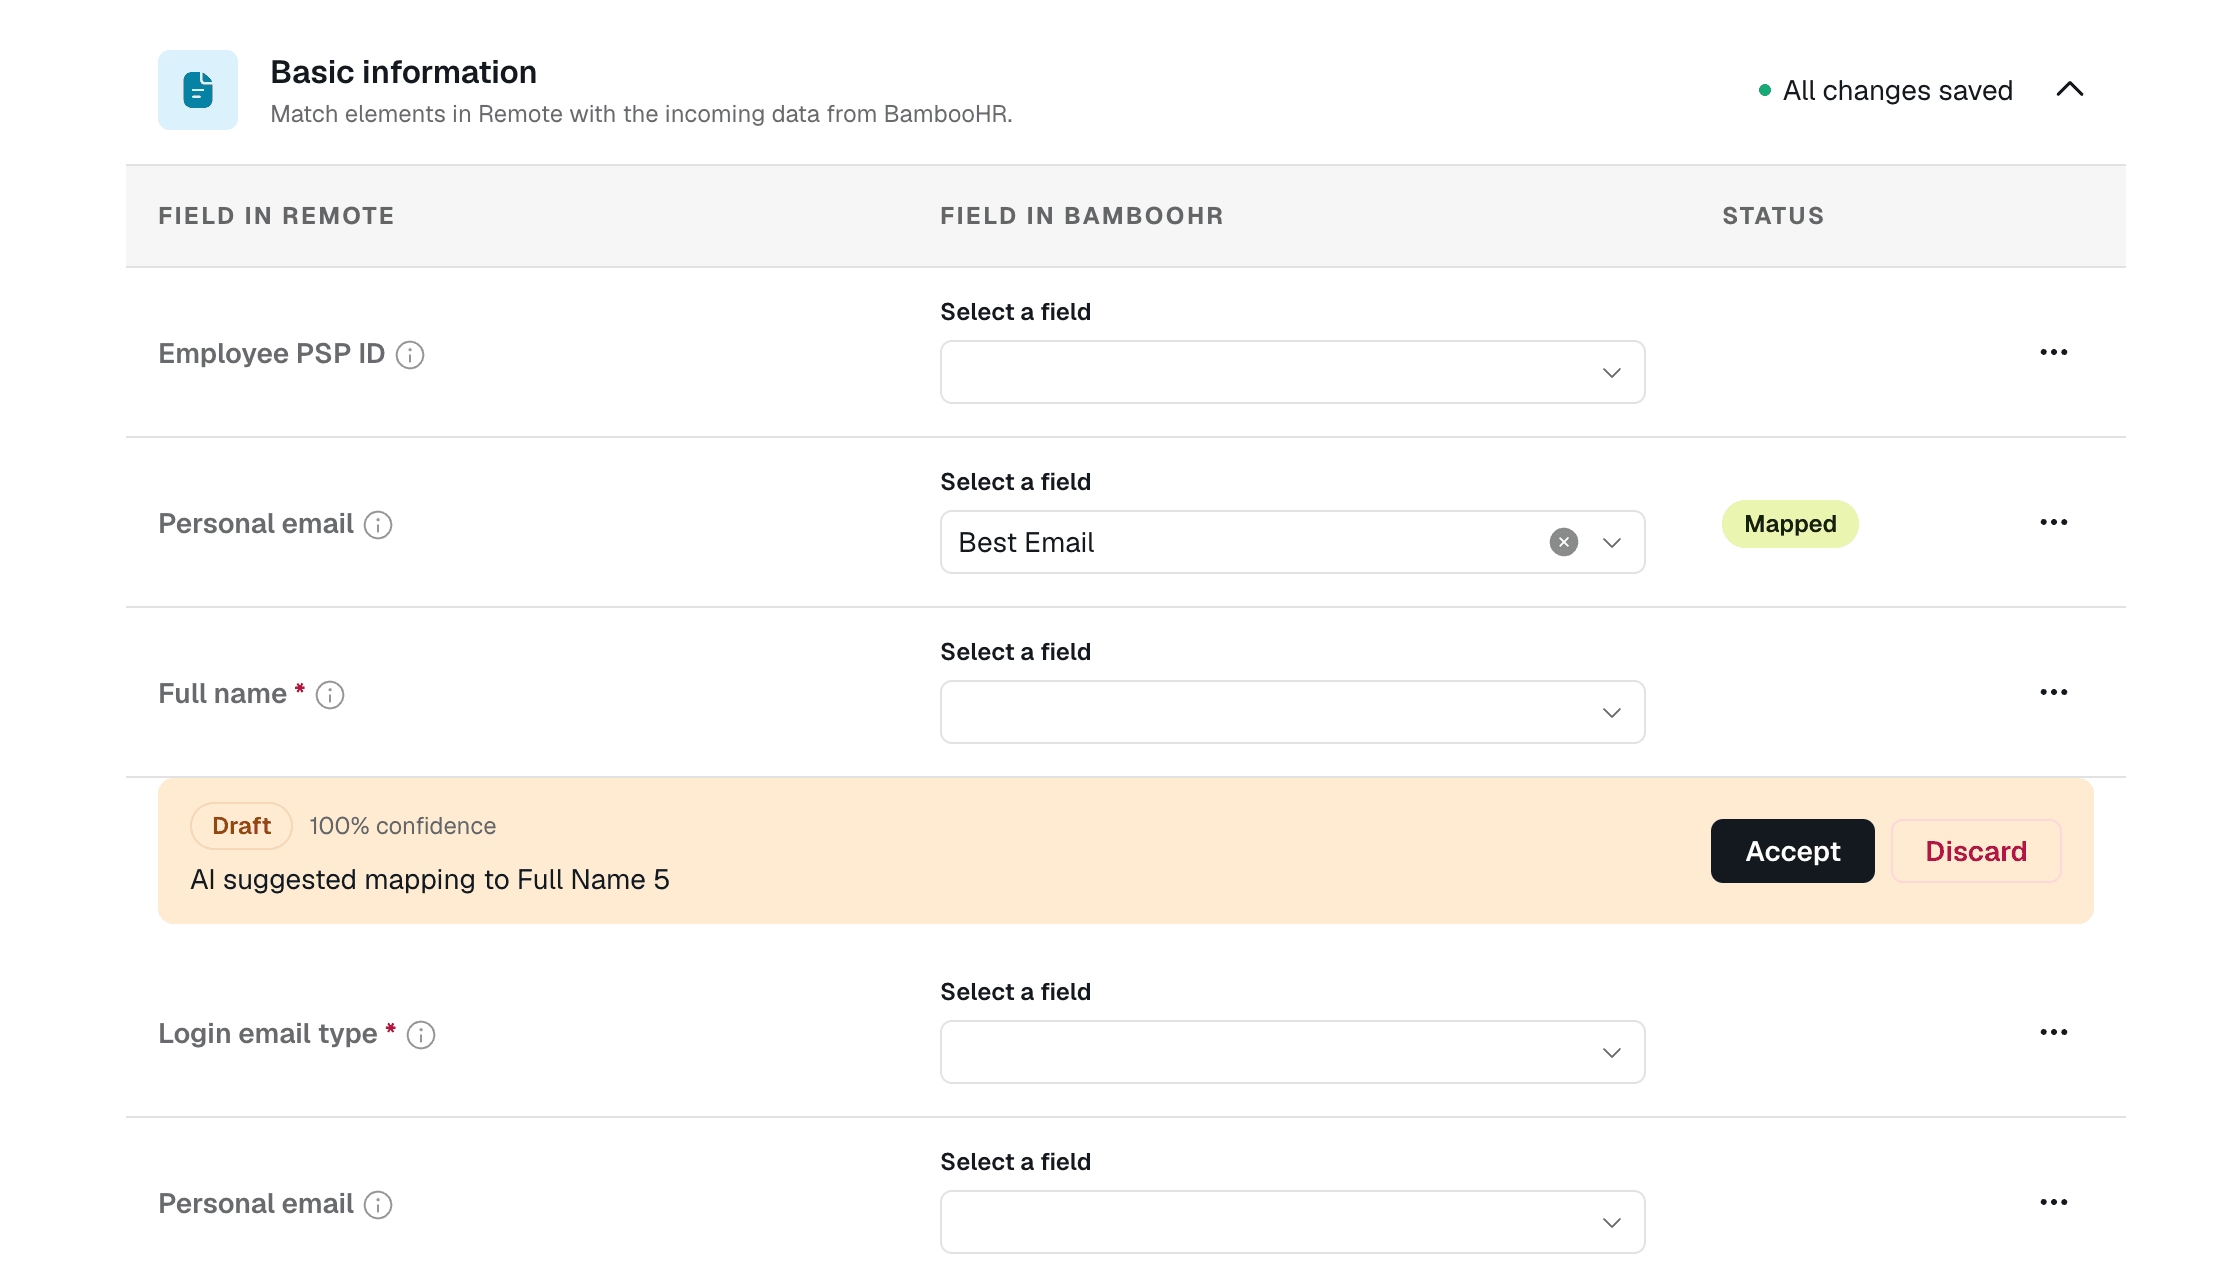Screen dimensions: 2220x1276
Task: Open more options for Employee PSP ID
Action: point(2054,352)
